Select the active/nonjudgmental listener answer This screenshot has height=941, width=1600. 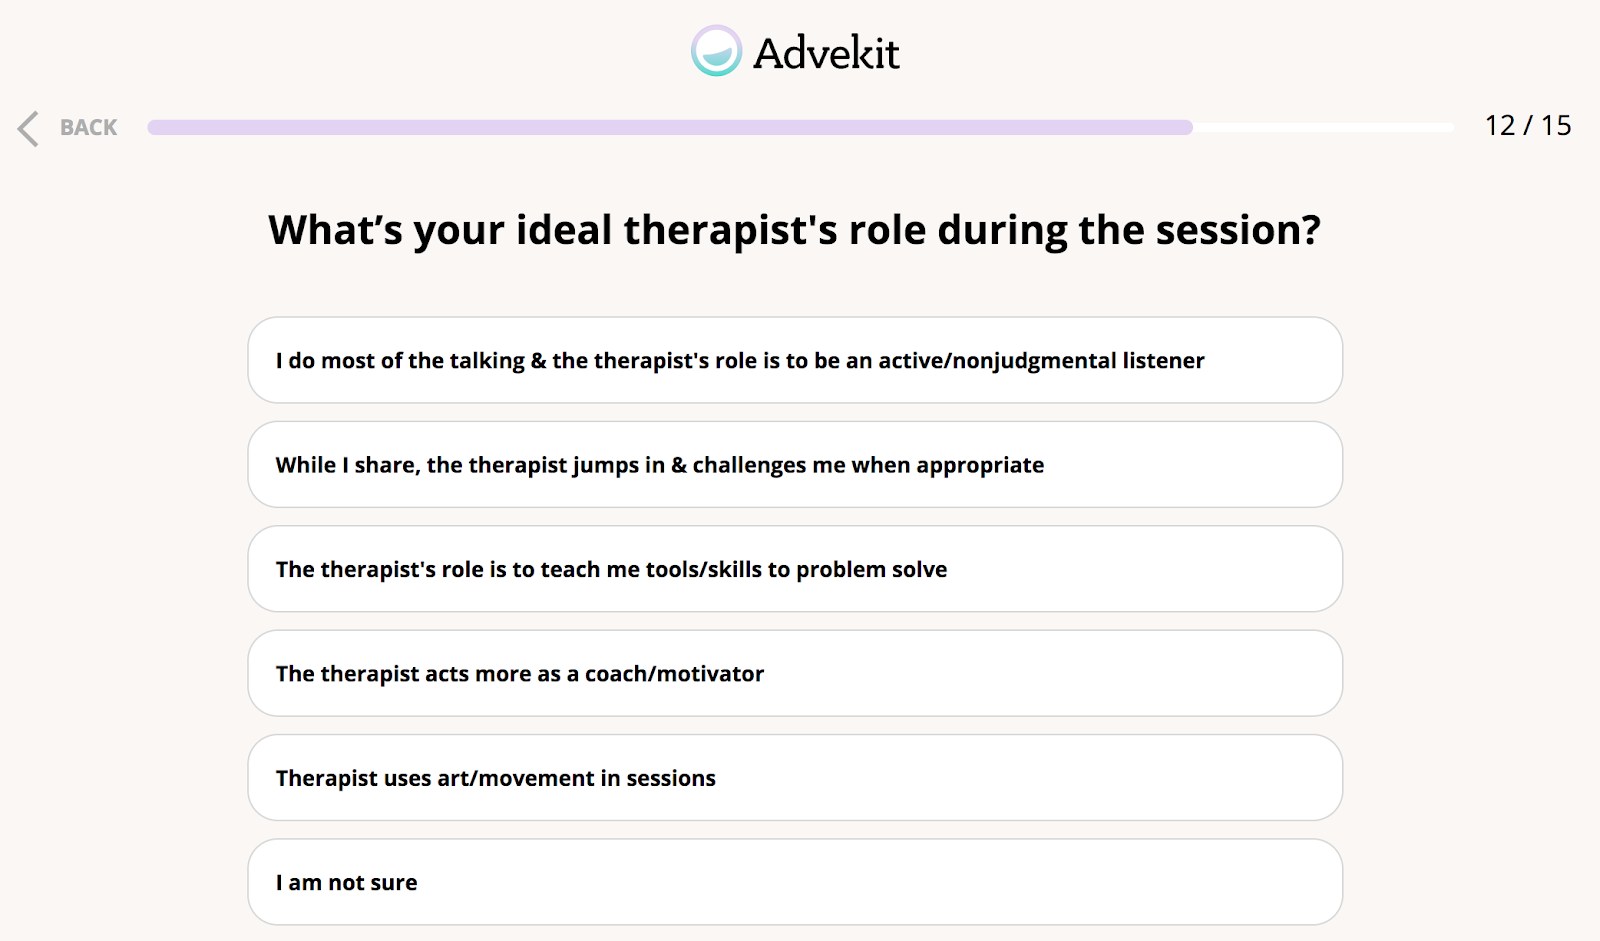[795, 360]
